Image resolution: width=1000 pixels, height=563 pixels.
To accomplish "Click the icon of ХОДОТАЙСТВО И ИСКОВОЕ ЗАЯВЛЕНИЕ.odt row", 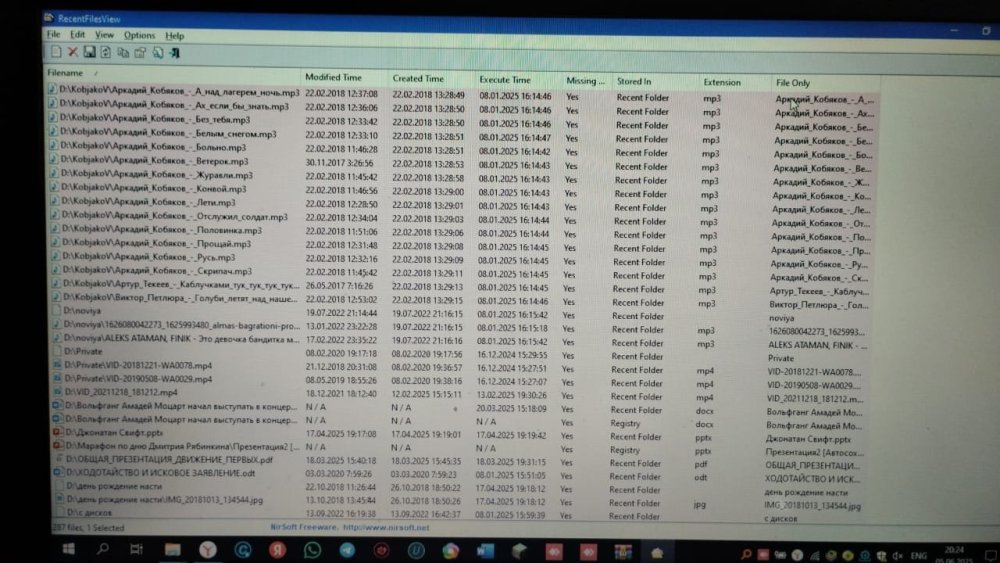I will pyautogui.click(x=58, y=472).
